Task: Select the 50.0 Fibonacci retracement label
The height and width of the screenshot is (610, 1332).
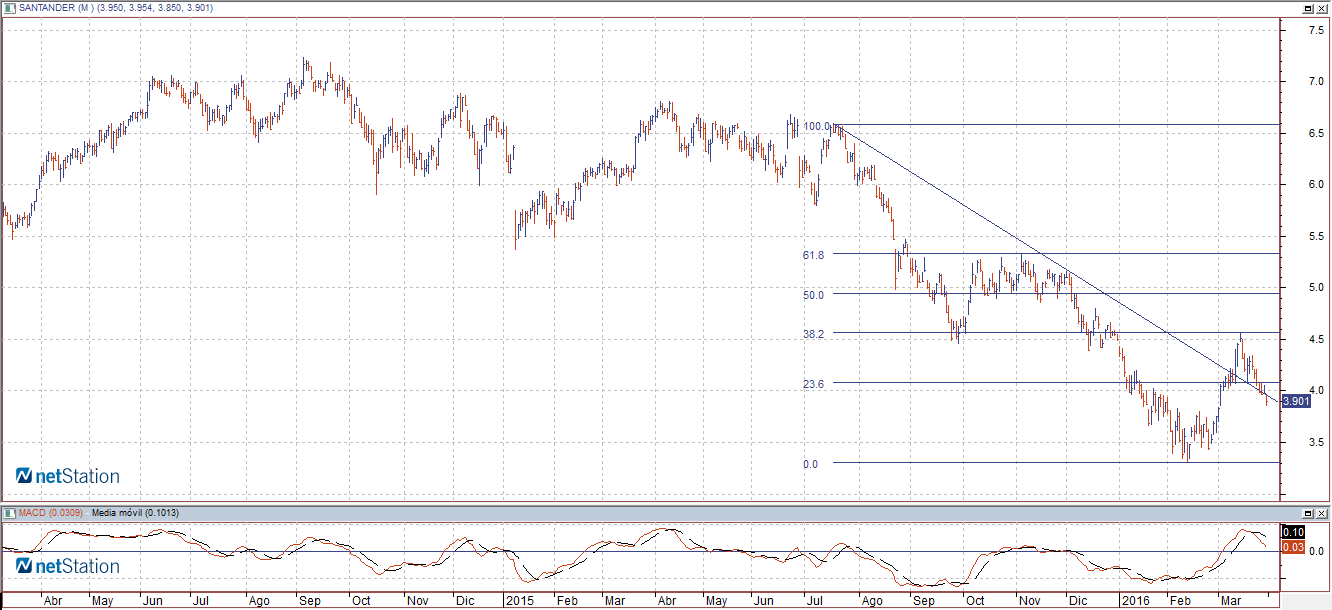Action: [813, 295]
